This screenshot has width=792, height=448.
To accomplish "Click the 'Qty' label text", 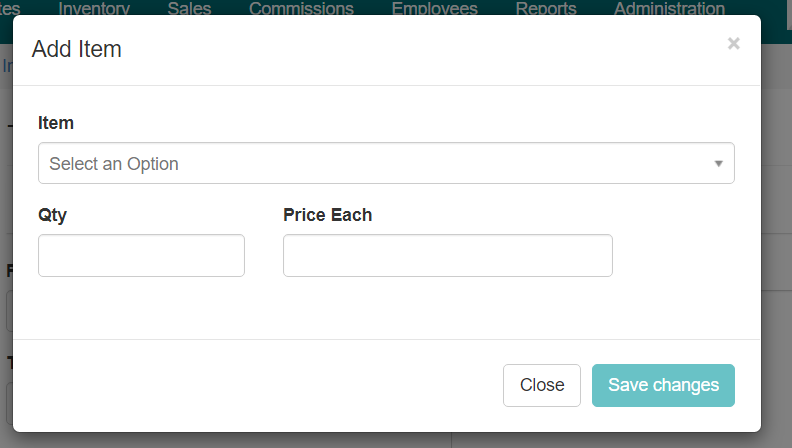I will [x=52, y=215].
